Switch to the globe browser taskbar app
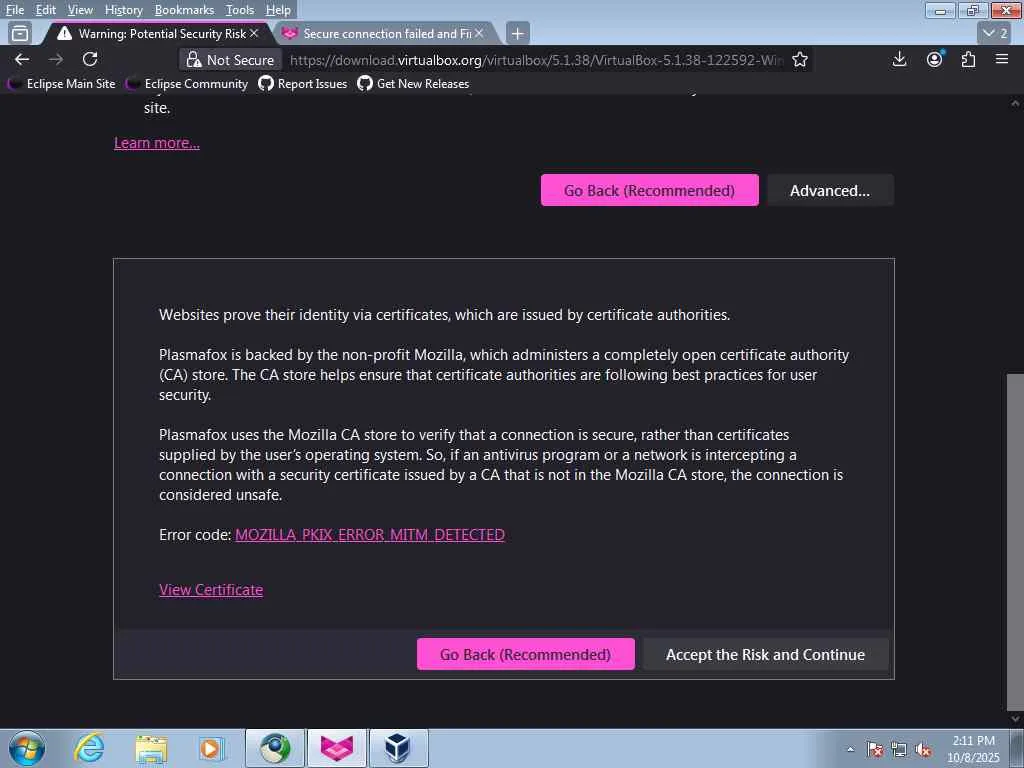The height and width of the screenshot is (768, 1024). point(275,748)
